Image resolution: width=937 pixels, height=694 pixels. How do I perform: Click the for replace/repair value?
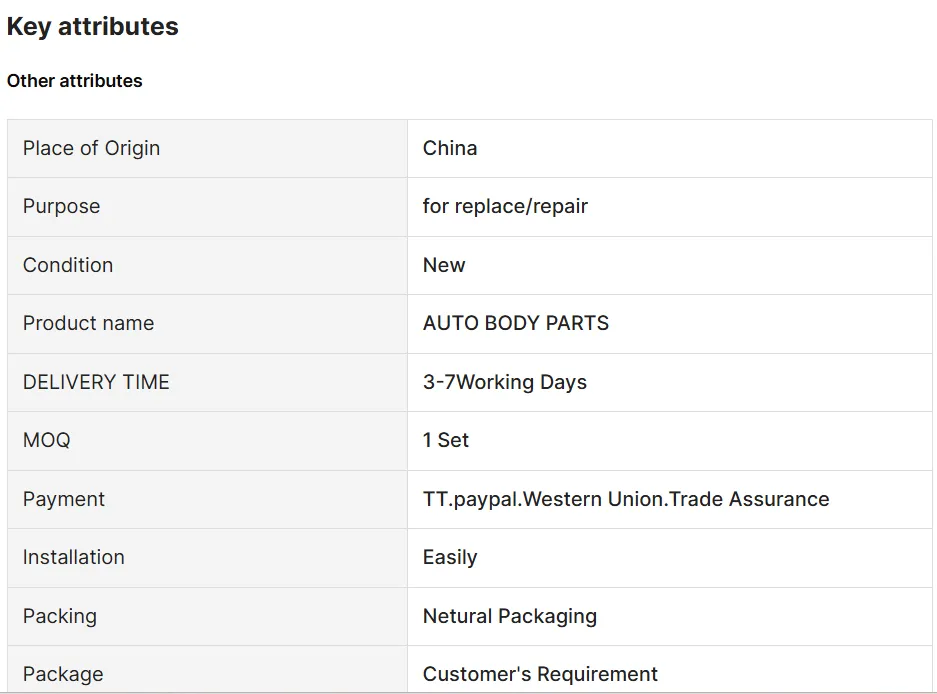point(505,206)
